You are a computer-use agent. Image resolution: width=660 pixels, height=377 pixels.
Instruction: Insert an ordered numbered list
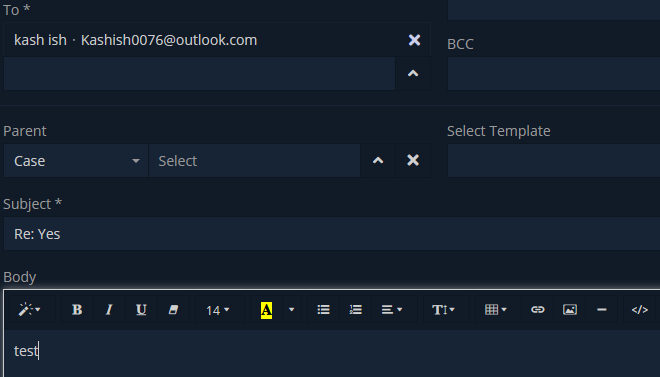pos(355,310)
